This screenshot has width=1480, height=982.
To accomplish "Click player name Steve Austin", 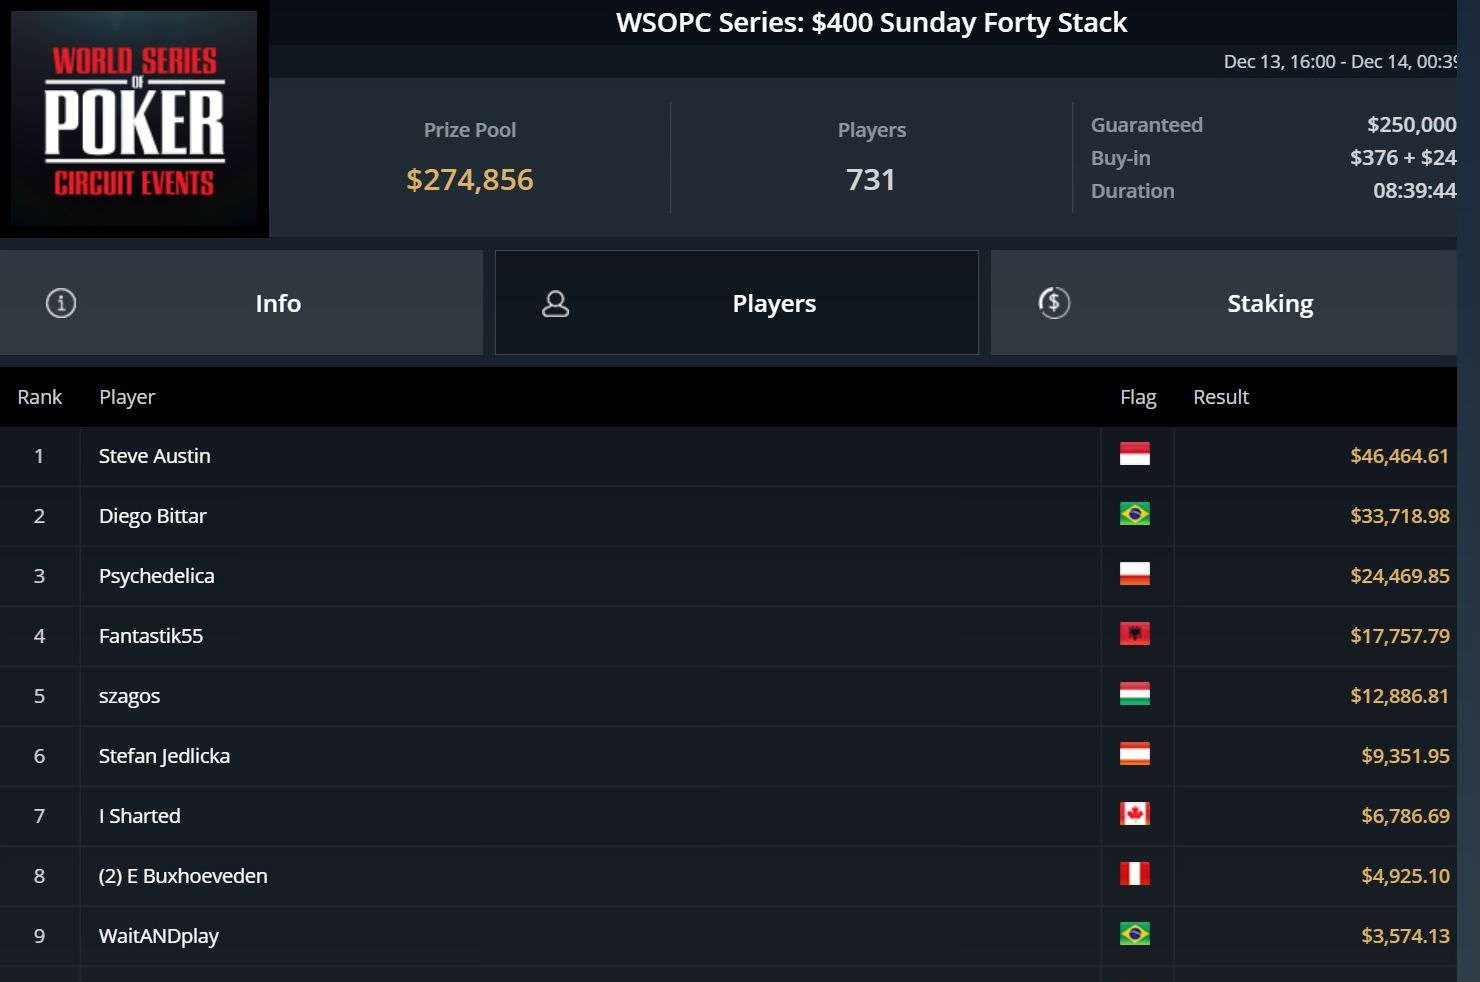I will pyautogui.click(x=155, y=456).
